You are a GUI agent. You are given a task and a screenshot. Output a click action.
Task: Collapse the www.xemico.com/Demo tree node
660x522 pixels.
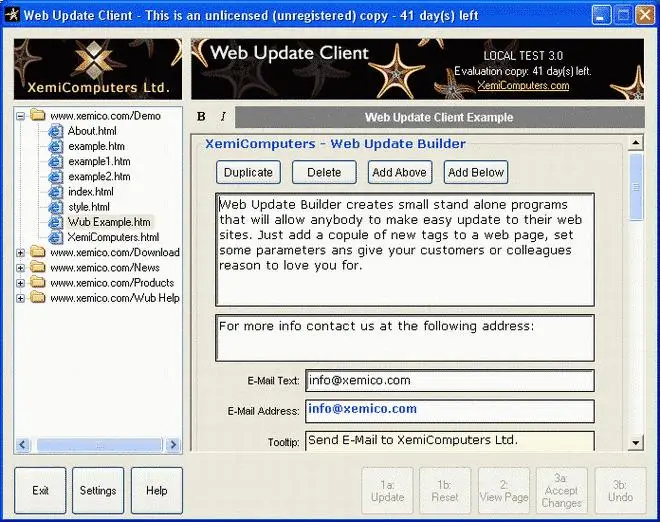(20, 116)
